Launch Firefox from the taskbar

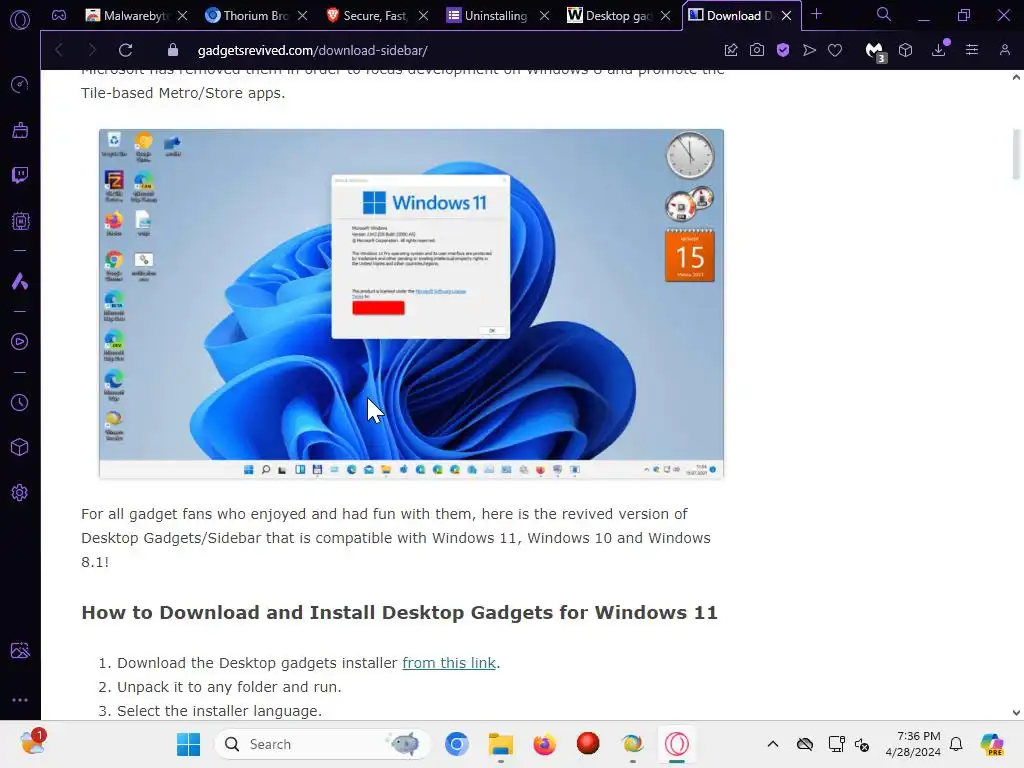544,744
